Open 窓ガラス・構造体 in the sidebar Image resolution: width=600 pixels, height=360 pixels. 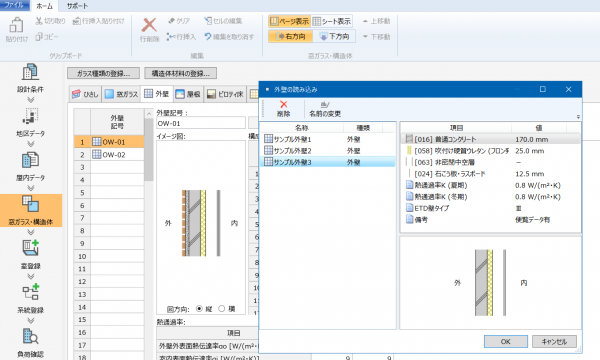31,210
